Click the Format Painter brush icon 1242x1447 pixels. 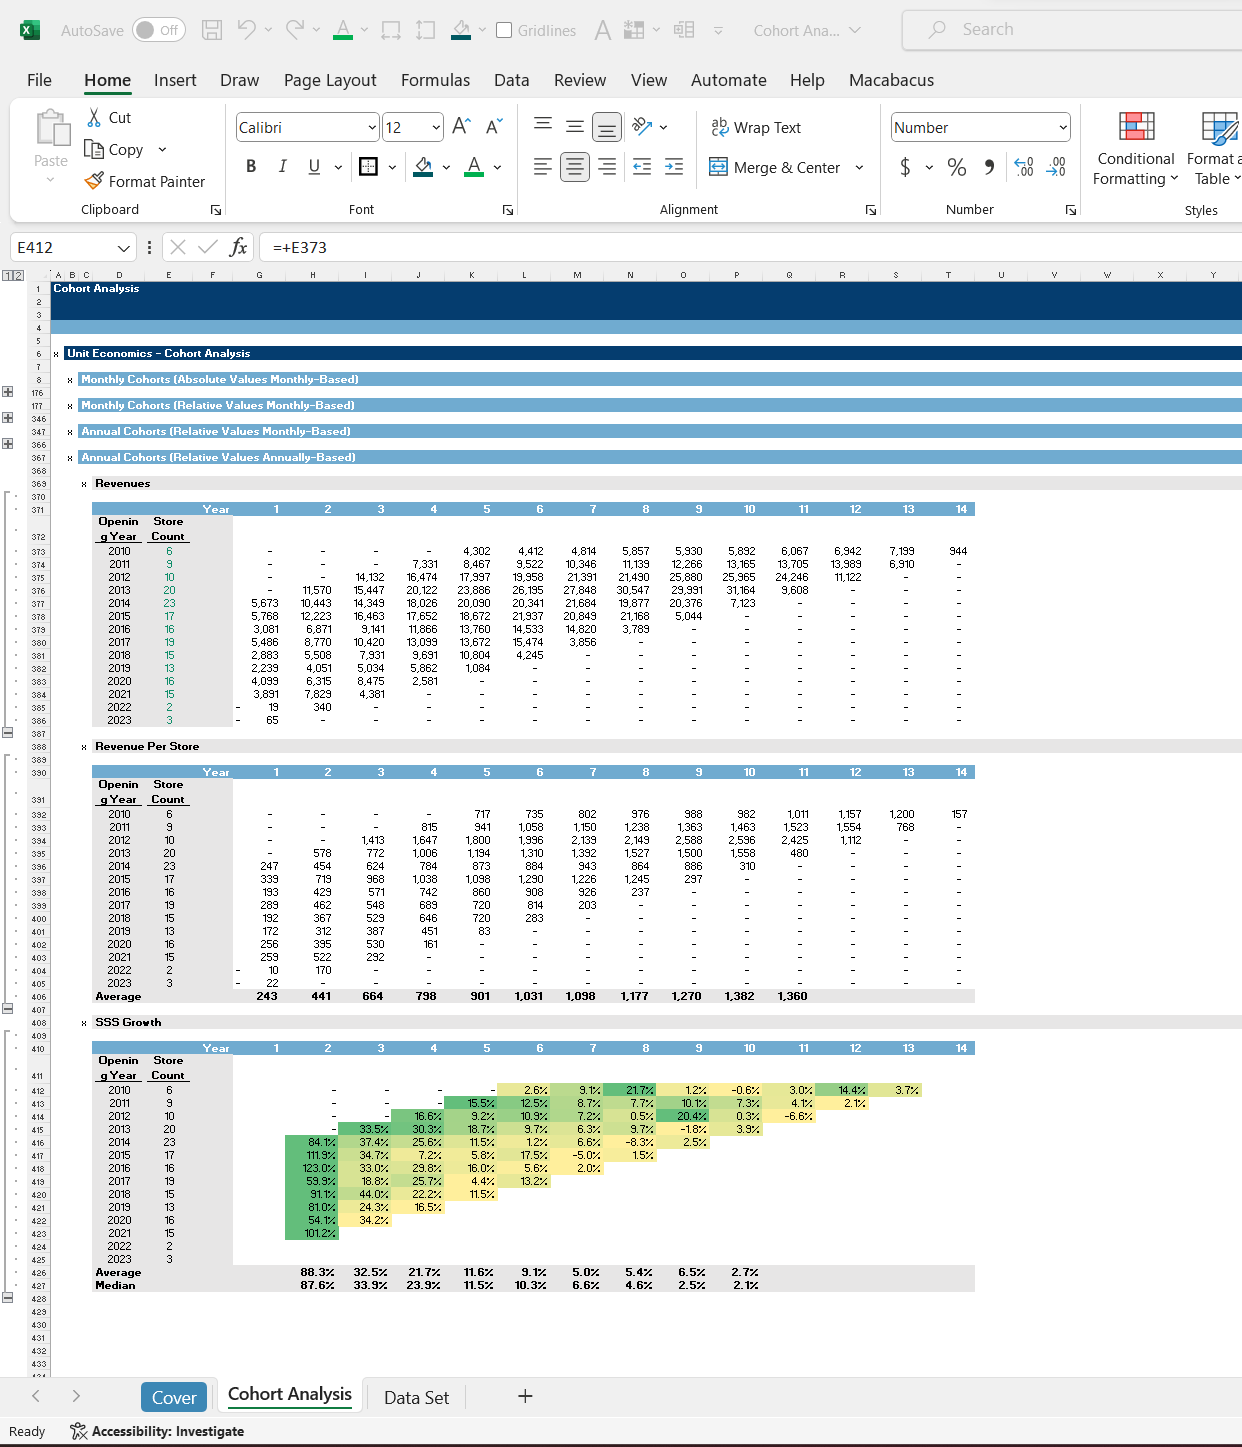95,181
